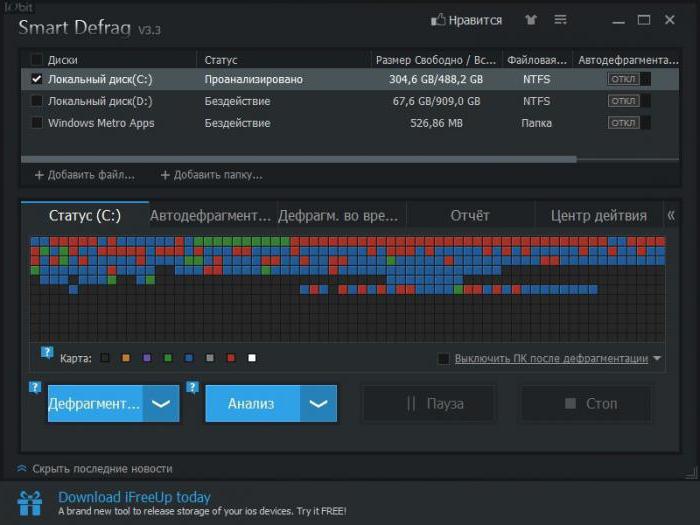Image resolution: width=700 pixels, height=525 pixels.
Task: Expand shutdown options arrow after Выключить ПК
Action: 657,358
